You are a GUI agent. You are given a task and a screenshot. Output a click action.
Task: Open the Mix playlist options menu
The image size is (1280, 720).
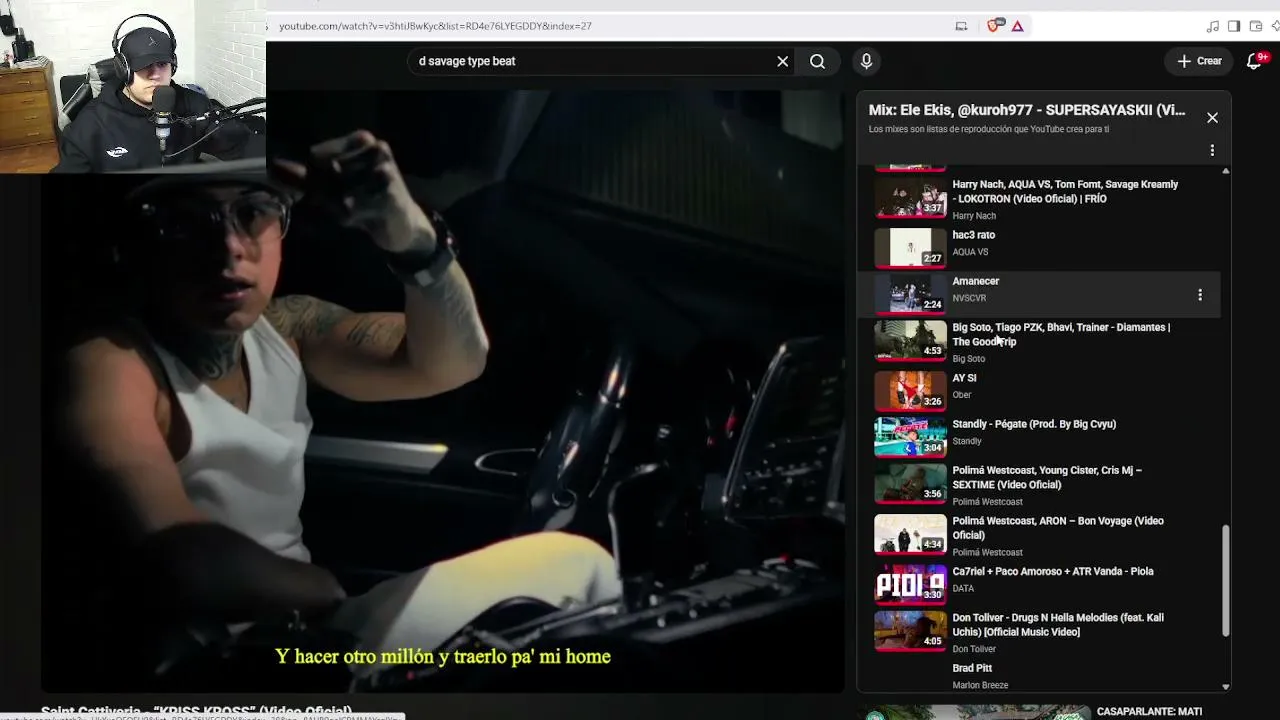[1212, 150]
